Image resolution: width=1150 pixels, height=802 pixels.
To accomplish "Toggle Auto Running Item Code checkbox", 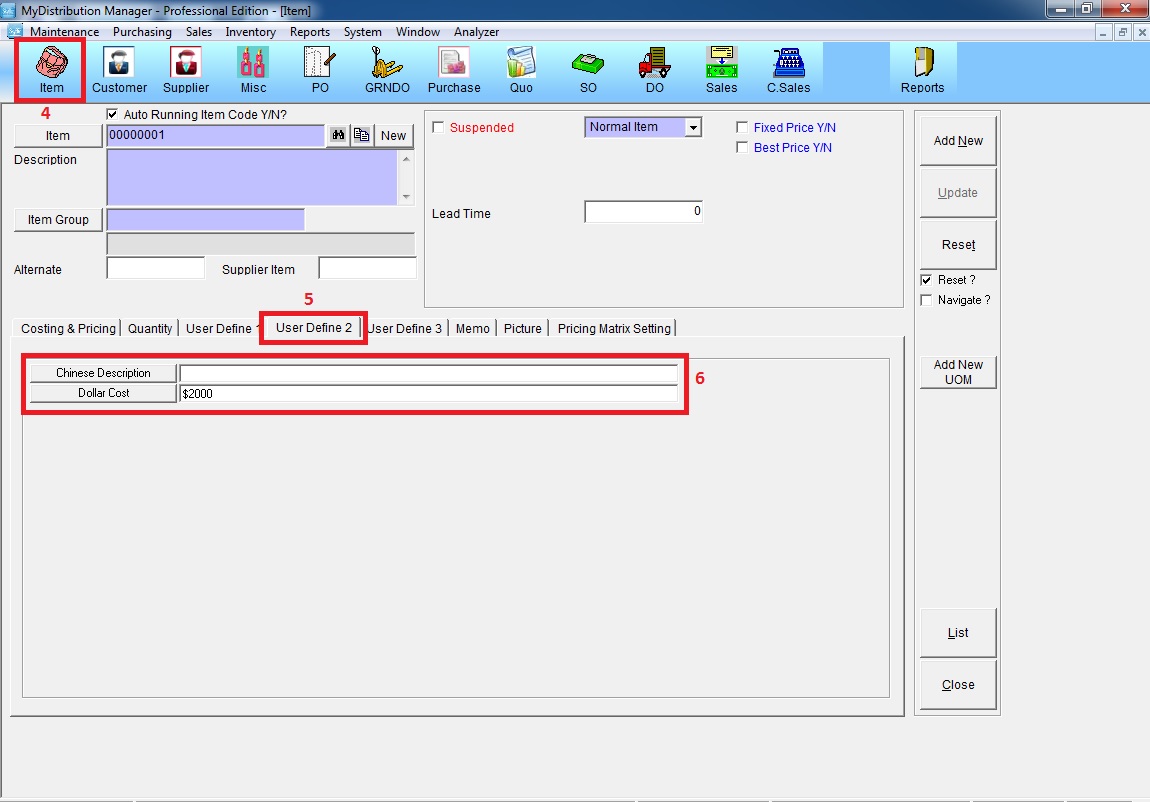I will click(112, 115).
